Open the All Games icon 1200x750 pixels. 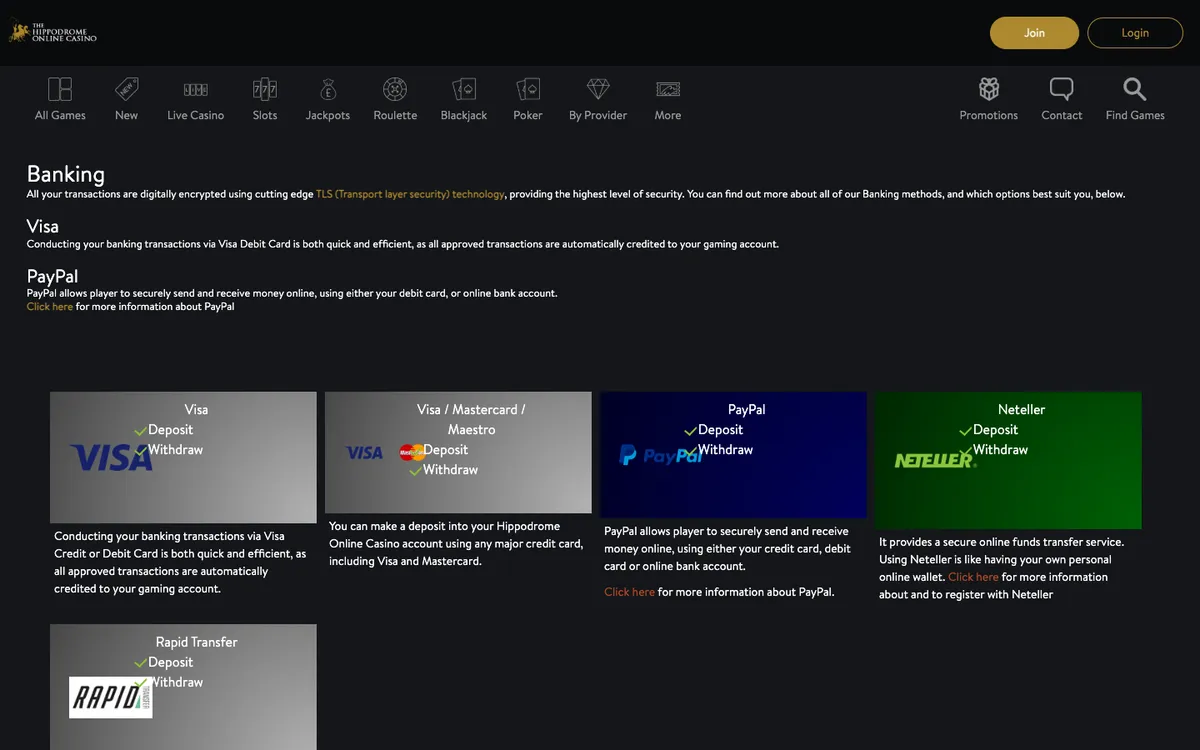[60, 89]
